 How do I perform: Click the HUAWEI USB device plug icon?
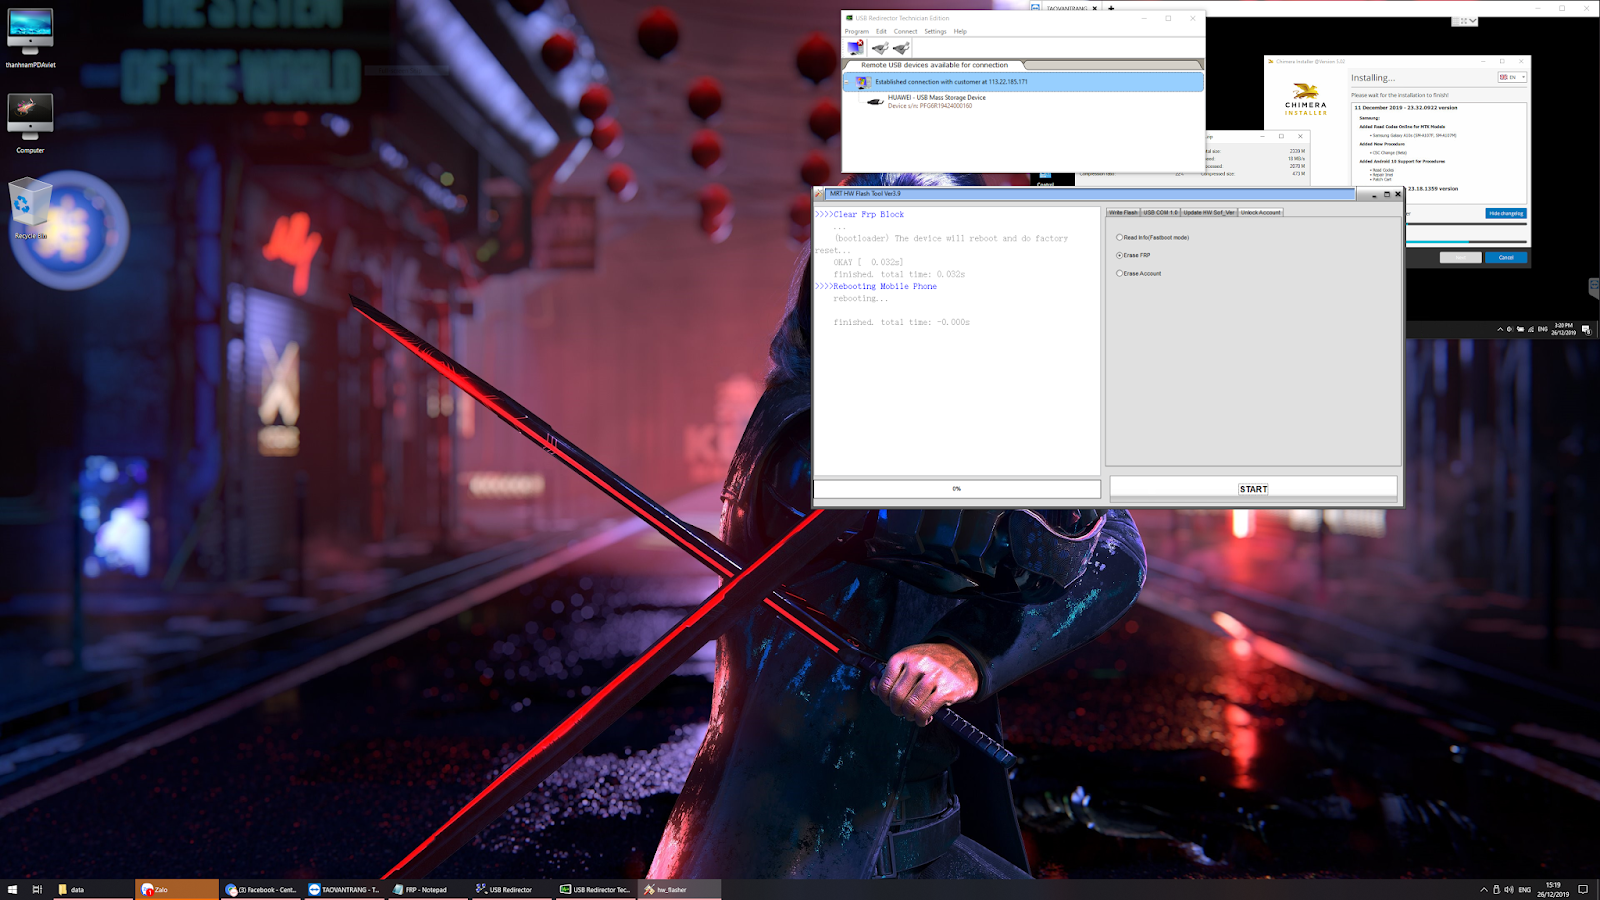[875, 101]
